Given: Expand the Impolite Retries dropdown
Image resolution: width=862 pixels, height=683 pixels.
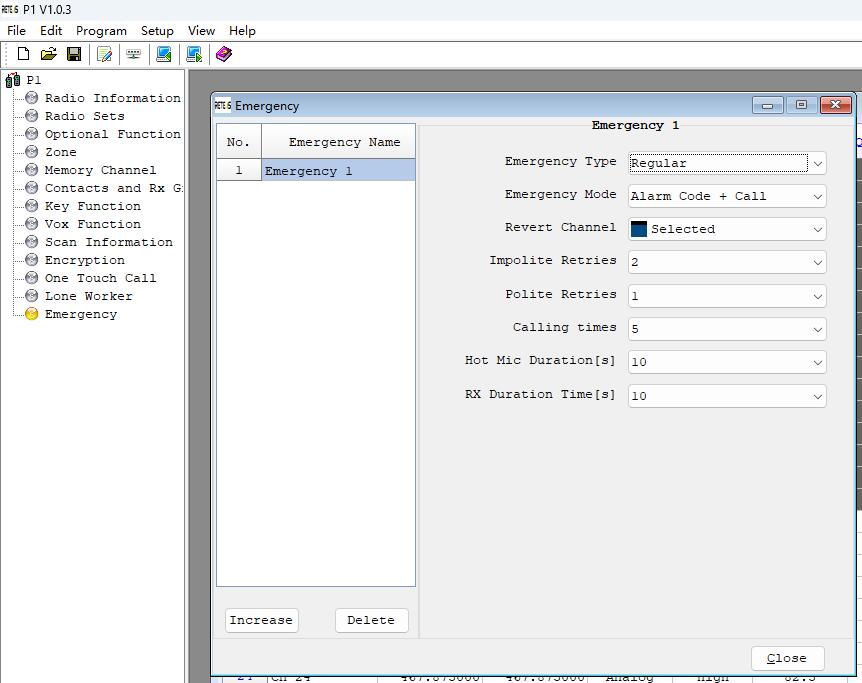Looking at the screenshot, I should click(727, 262).
